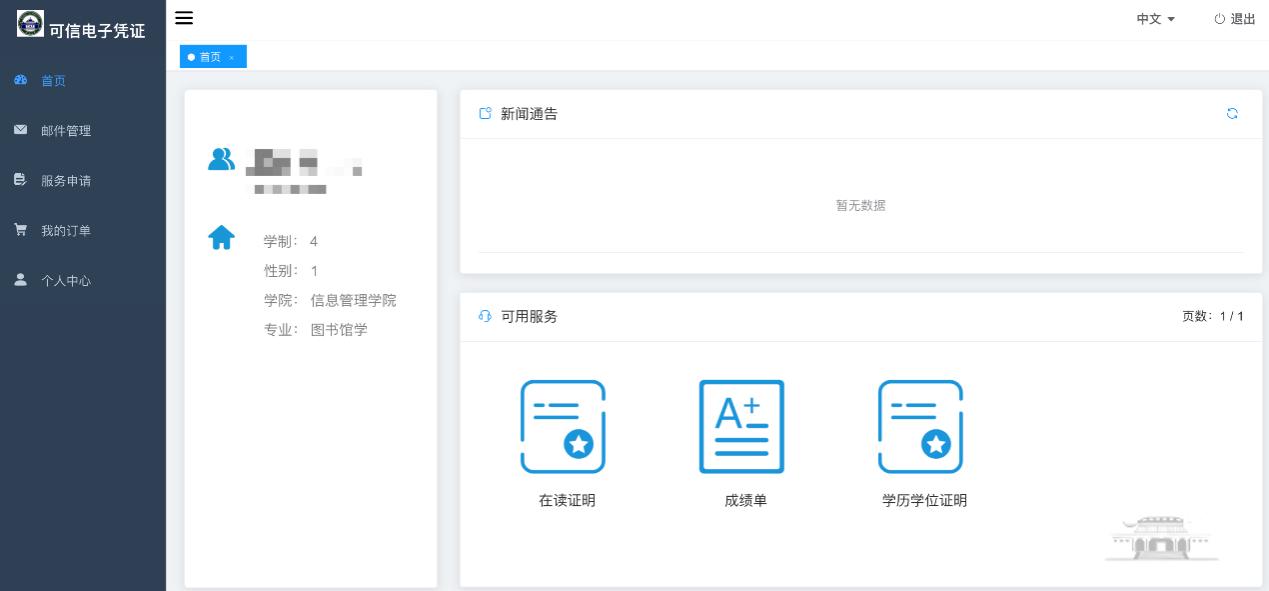The height and width of the screenshot is (591, 1269).
Task: Close the 首页 tab
Action: (x=232, y=58)
